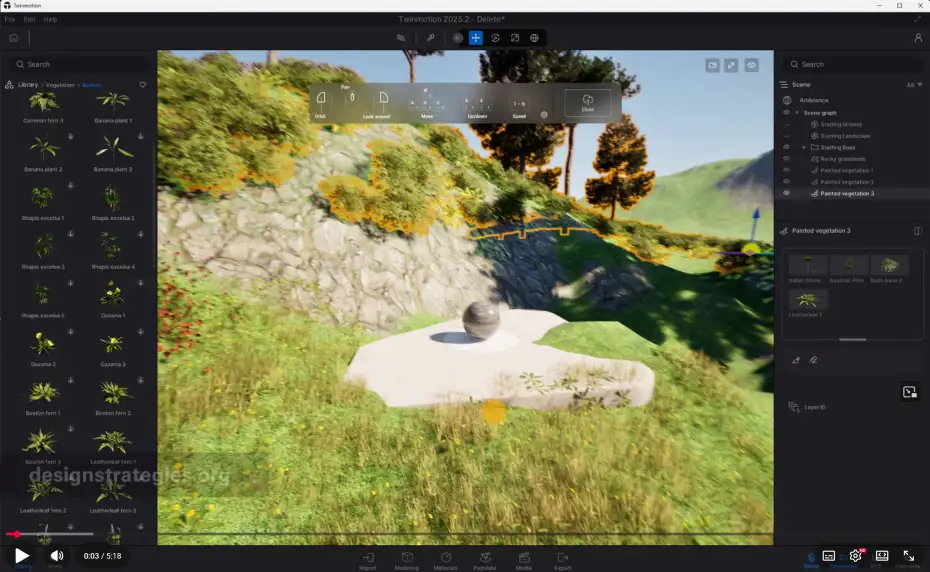This screenshot has height=572, width=930.
Task: Select the Austrian Pine thumbnail in painted vegetation
Action: point(848,265)
